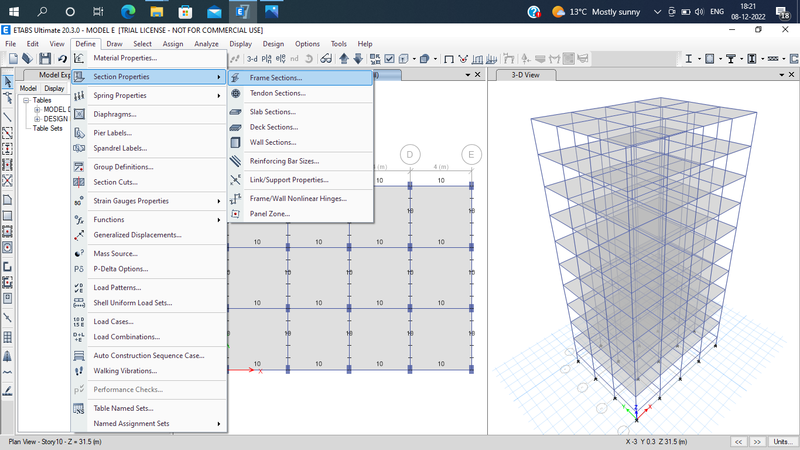Click the Section Cuts menu icon
The height and width of the screenshot is (450, 800).
79,182
